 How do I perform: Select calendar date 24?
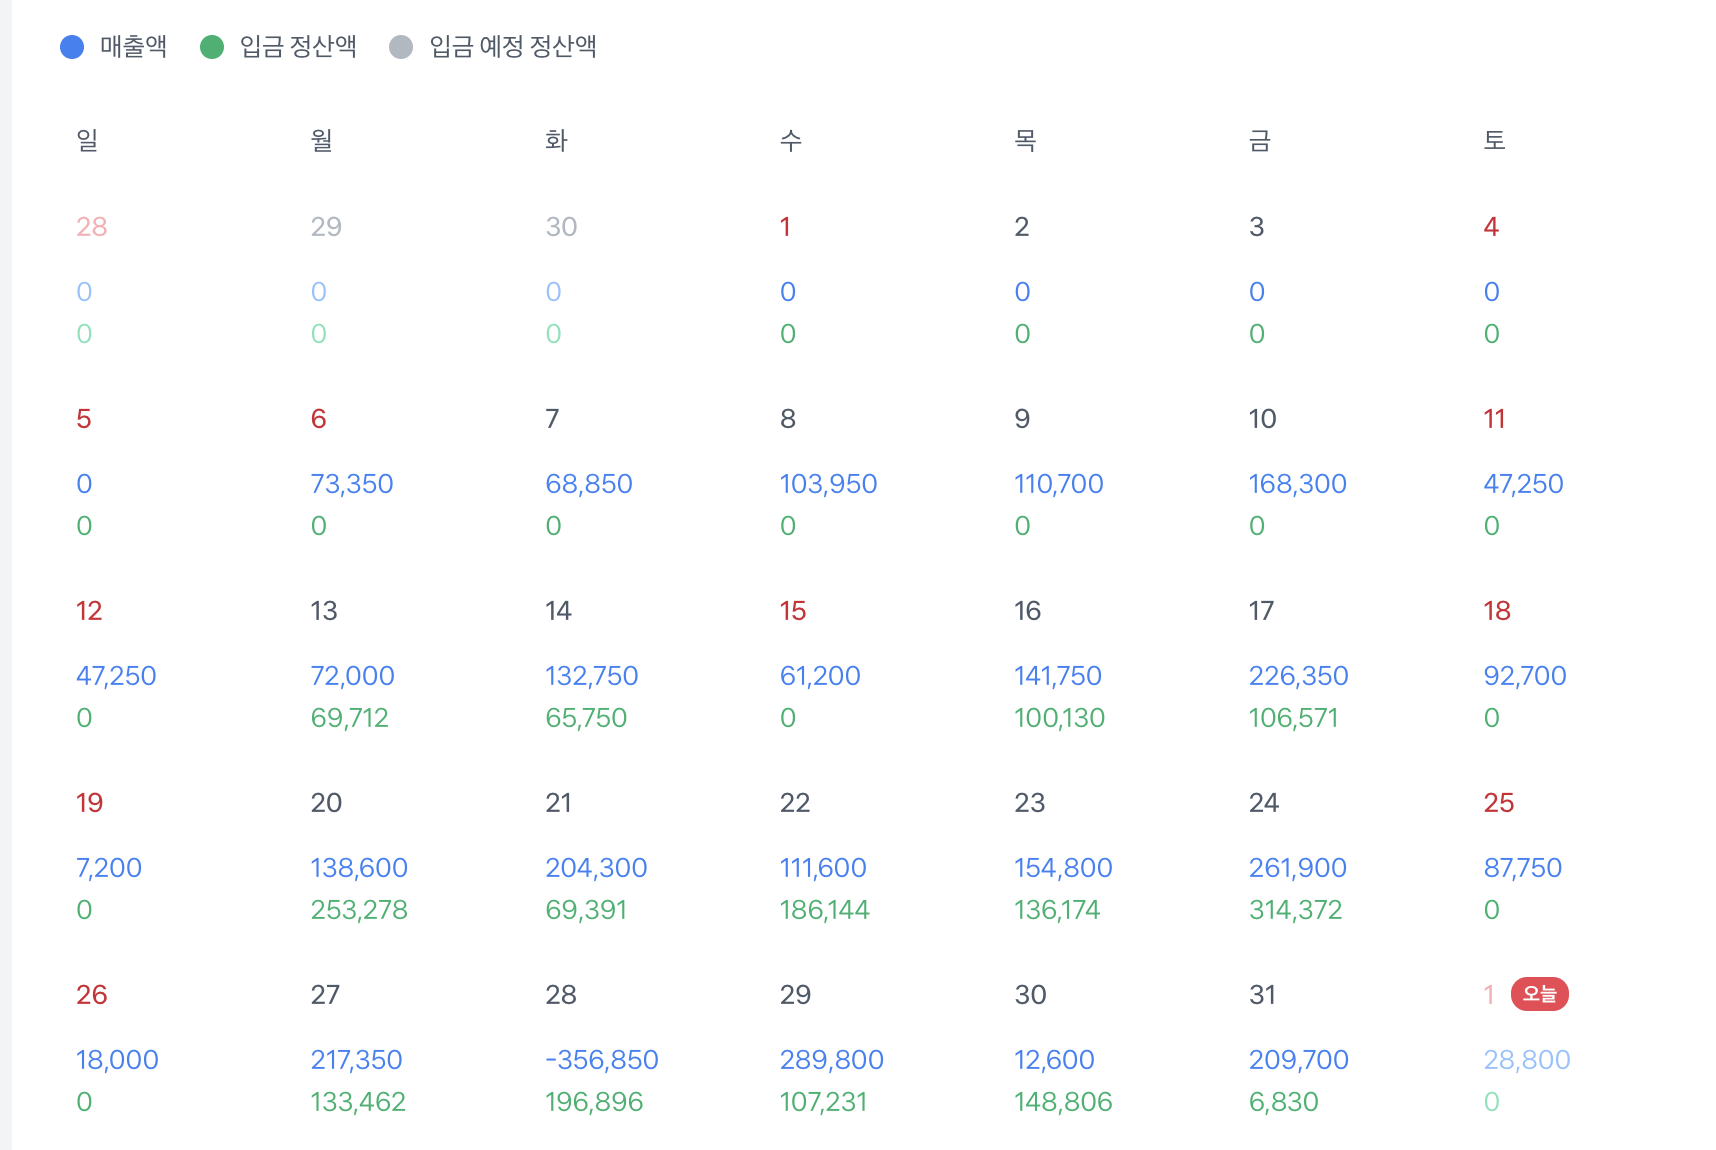1264,803
